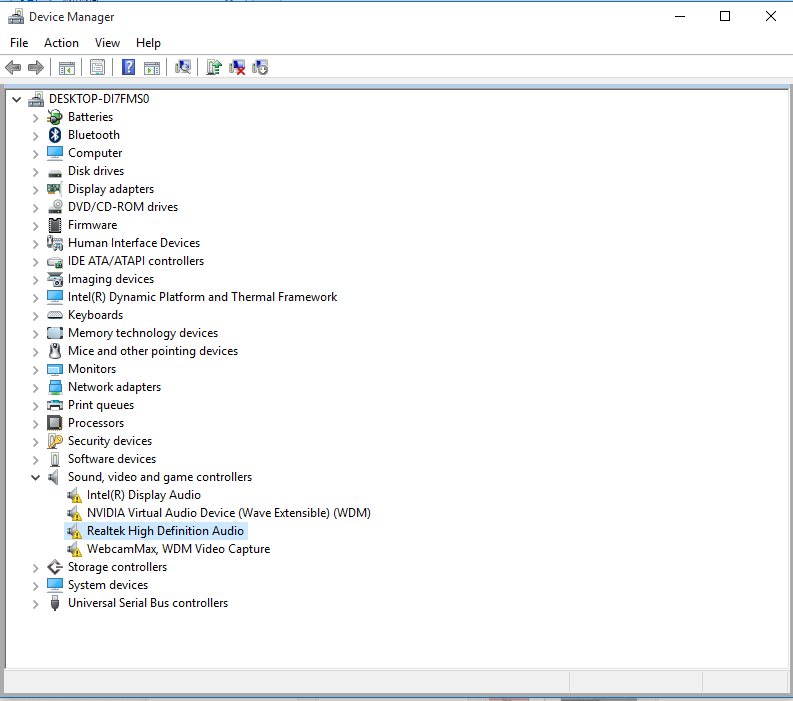Click the Back arrow in the toolbar
The image size is (793, 701).
(x=13, y=67)
